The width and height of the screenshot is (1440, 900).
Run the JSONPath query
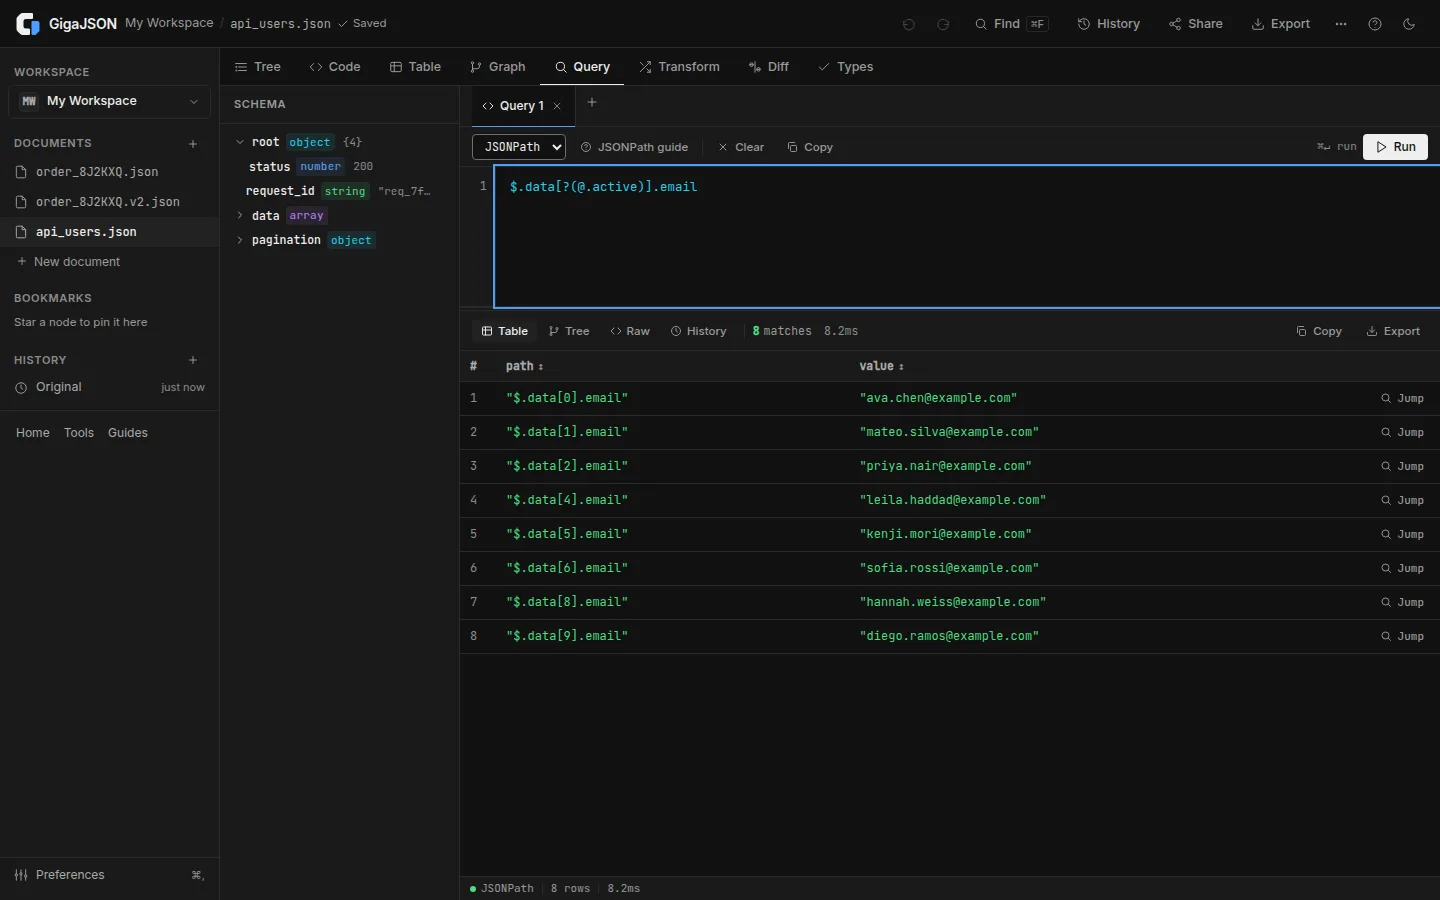[x=1396, y=147]
